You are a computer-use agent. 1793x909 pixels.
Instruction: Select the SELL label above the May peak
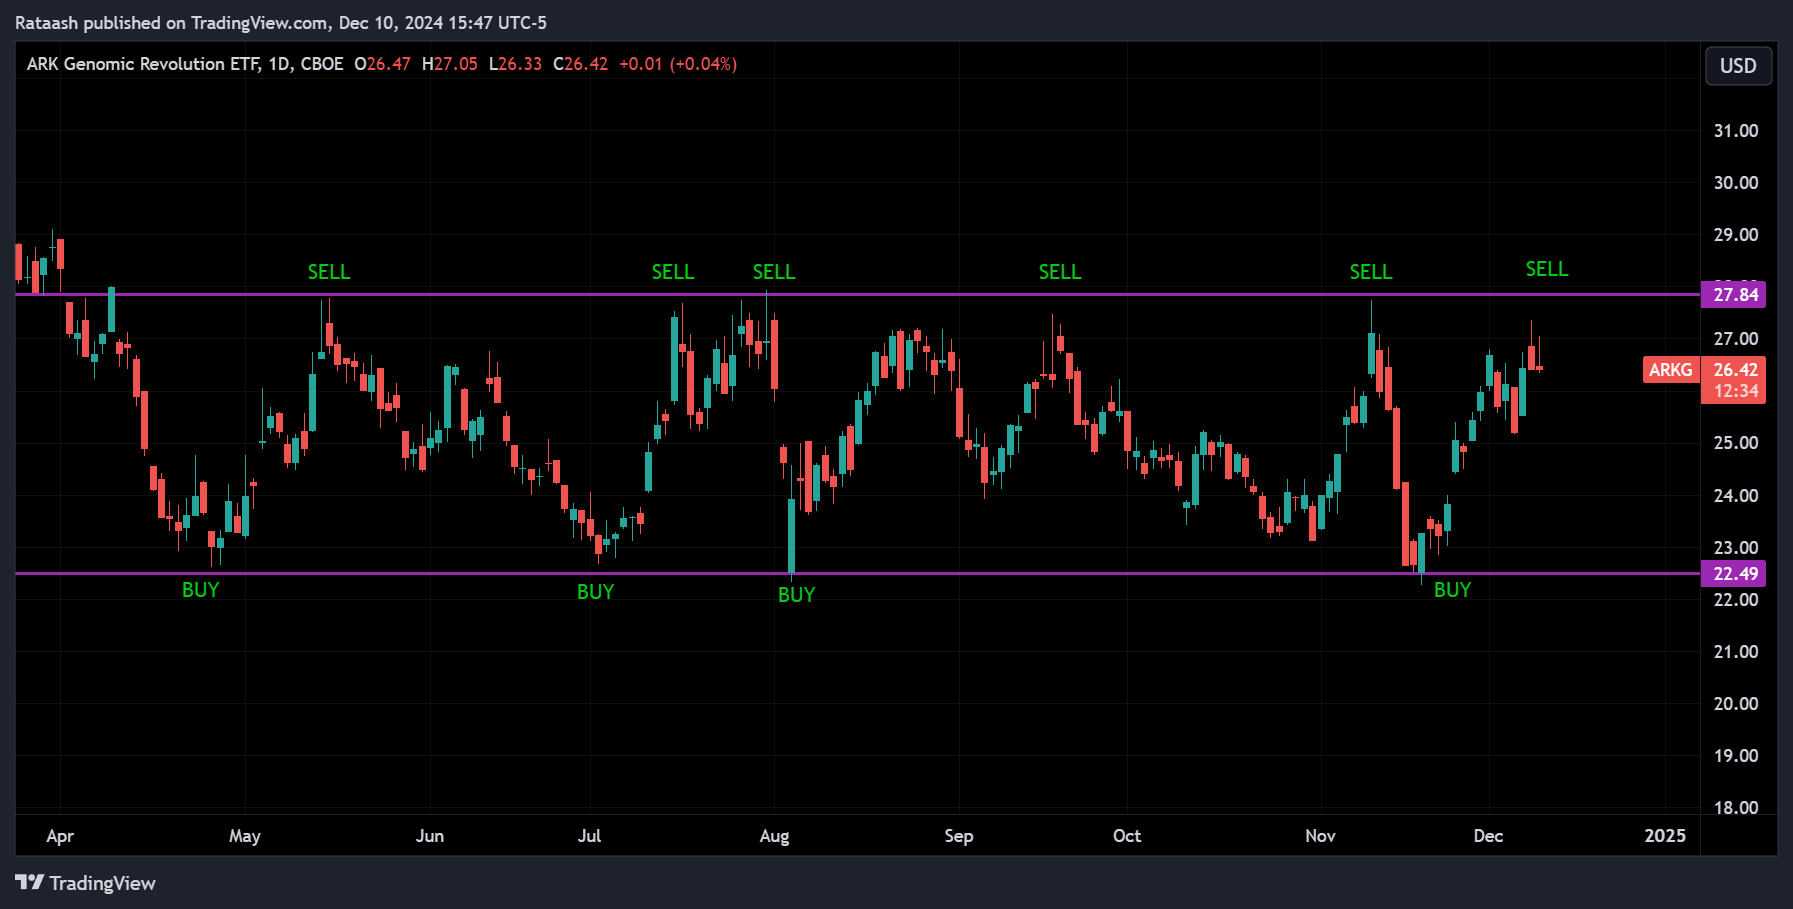pyautogui.click(x=329, y=272)
